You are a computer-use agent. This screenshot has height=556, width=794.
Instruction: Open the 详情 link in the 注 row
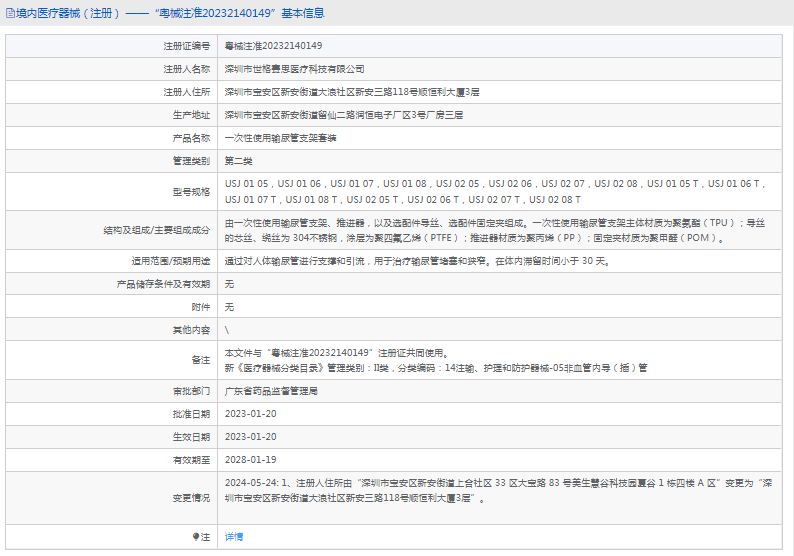[x=233, y=537]
